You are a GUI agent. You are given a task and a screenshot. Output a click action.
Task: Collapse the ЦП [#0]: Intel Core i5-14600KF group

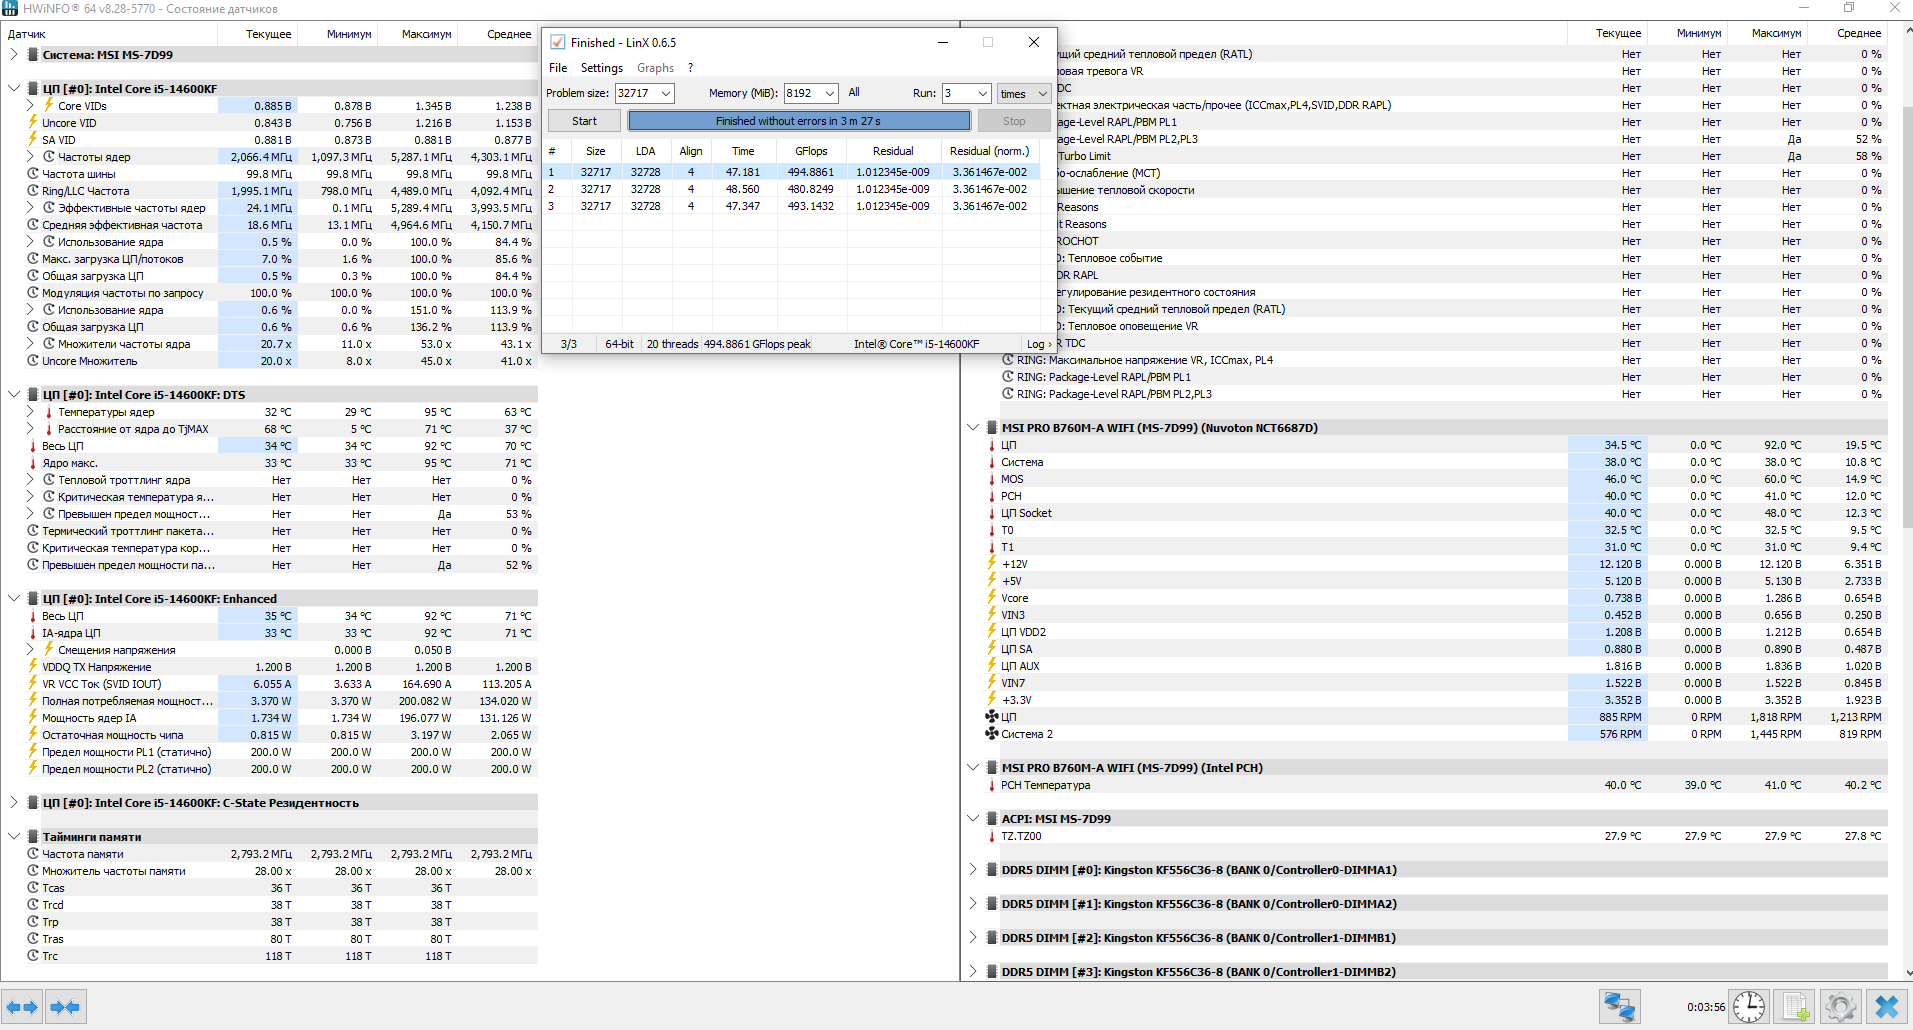tap(14, 89)
